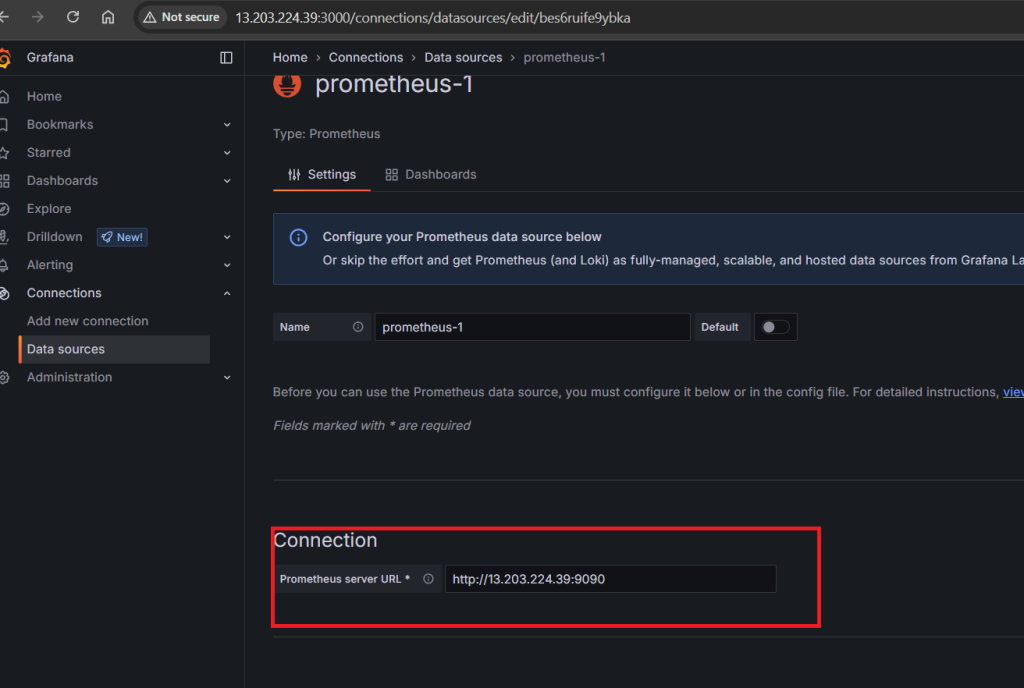Expand the Administration section chevron

tap(227, 377)
